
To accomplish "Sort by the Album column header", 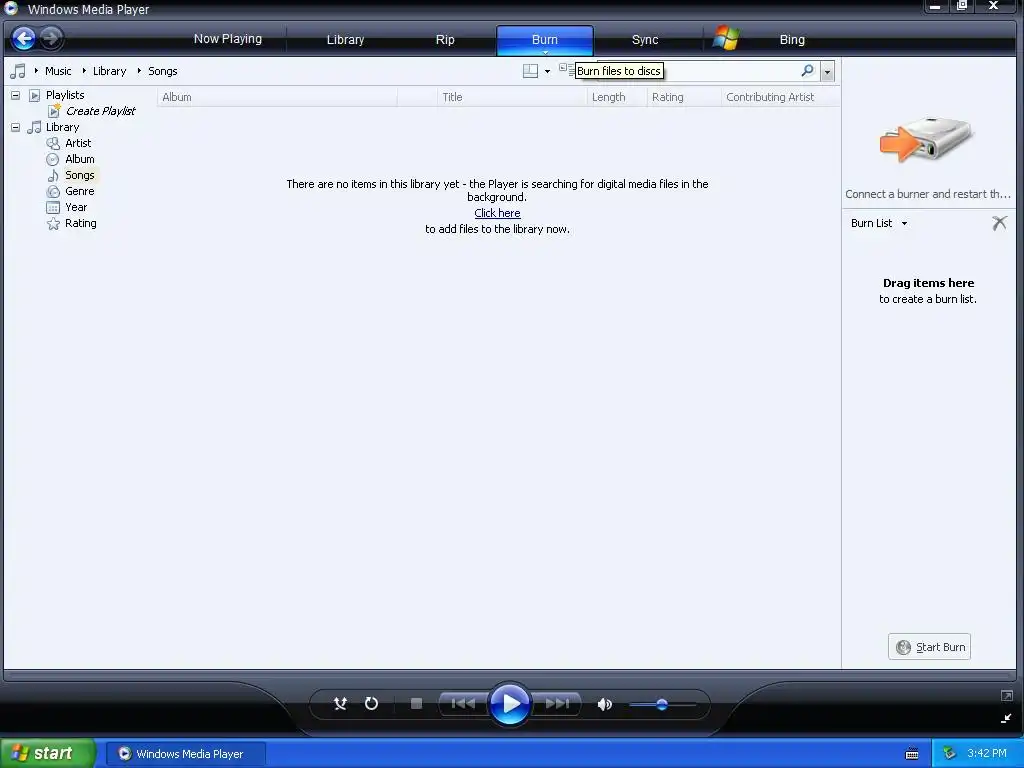I will pyautogui.click(x=277, y=97).
